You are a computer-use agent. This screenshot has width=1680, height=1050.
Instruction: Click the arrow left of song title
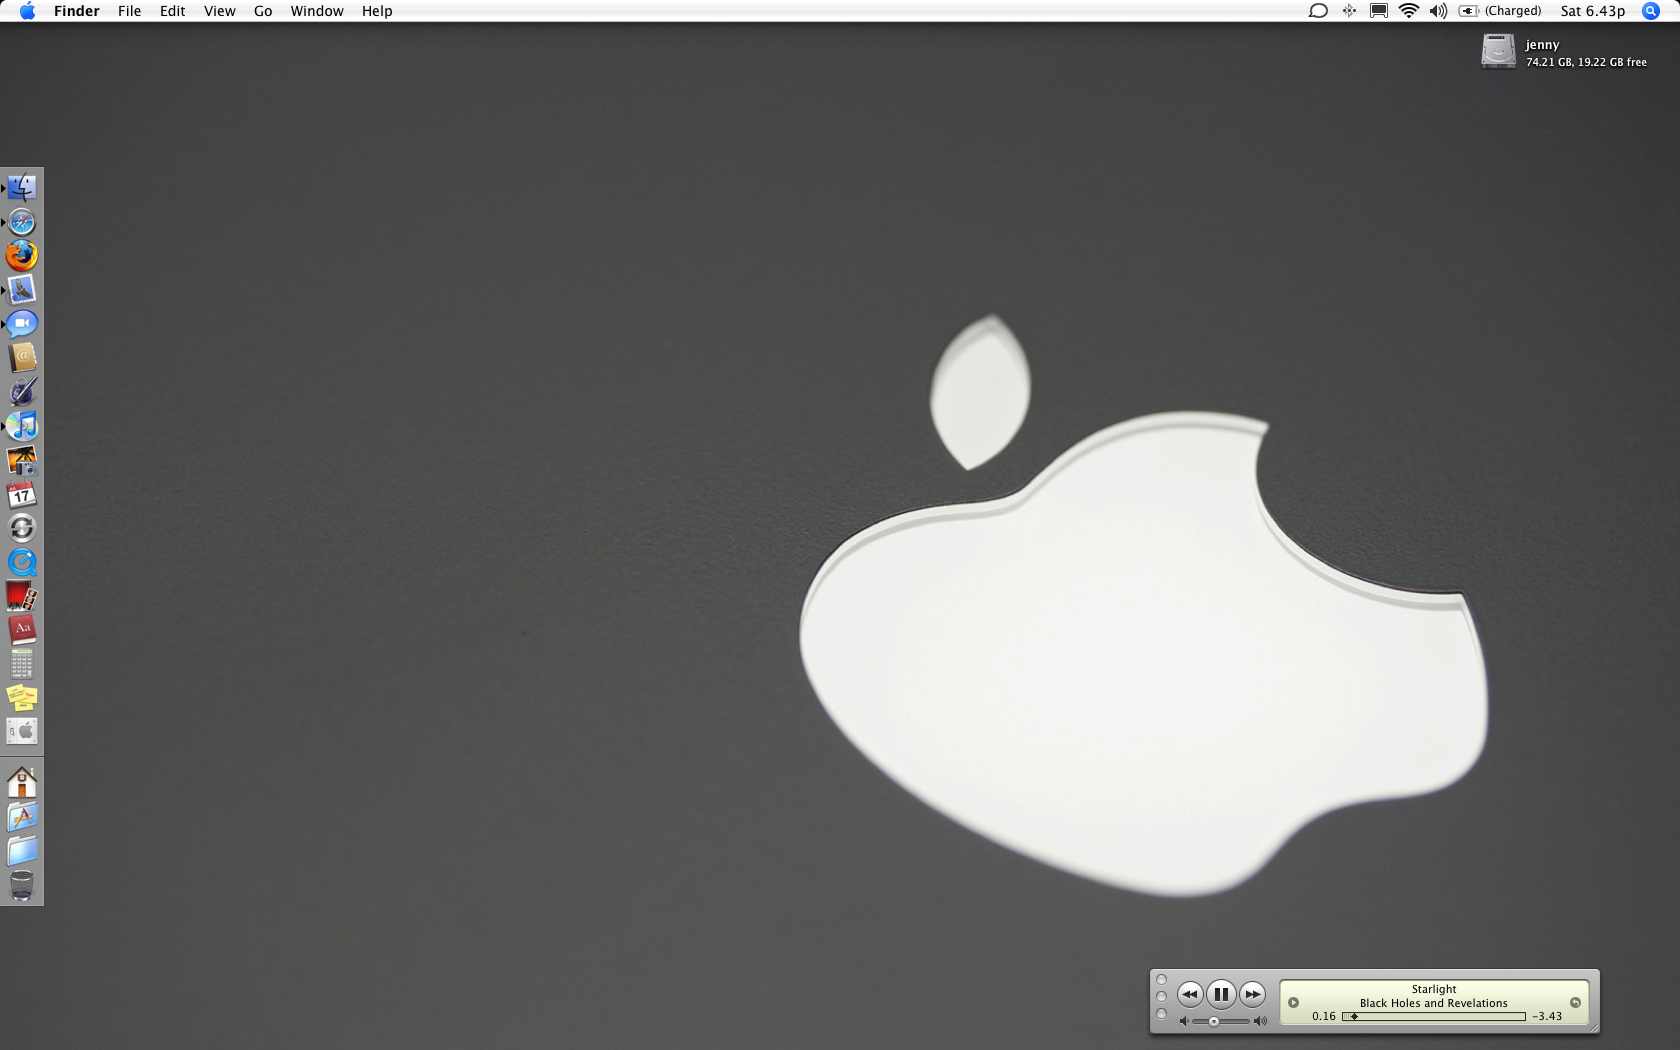point(1293,1002)
